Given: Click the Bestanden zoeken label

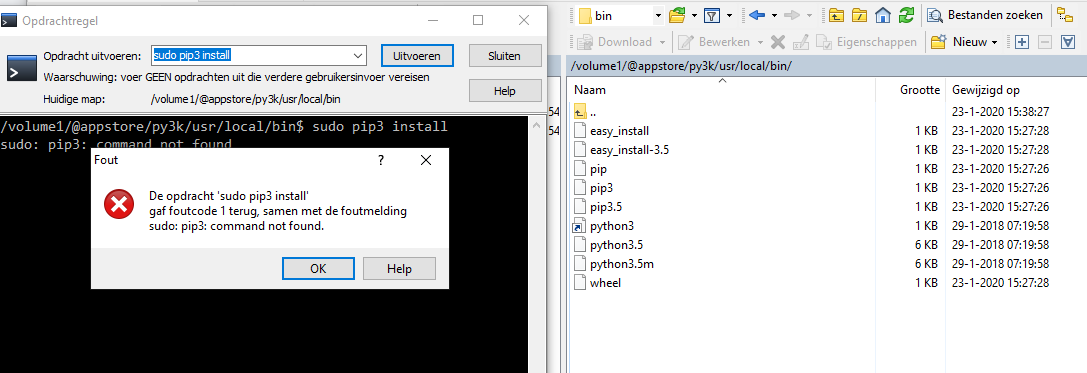Looking at the screenshot, I should 995,15.
